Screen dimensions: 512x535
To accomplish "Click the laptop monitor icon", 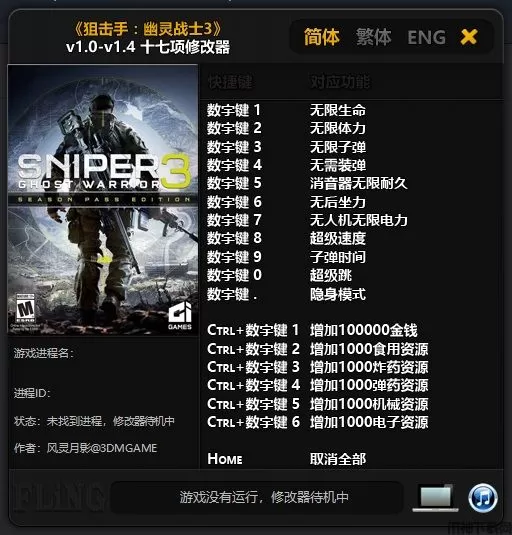I will coord(436,498).
